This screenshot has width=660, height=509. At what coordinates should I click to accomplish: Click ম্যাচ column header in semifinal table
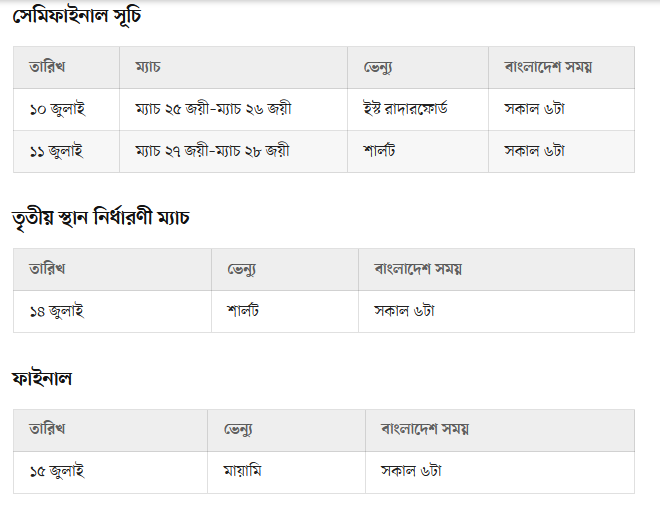coord(234,67)
